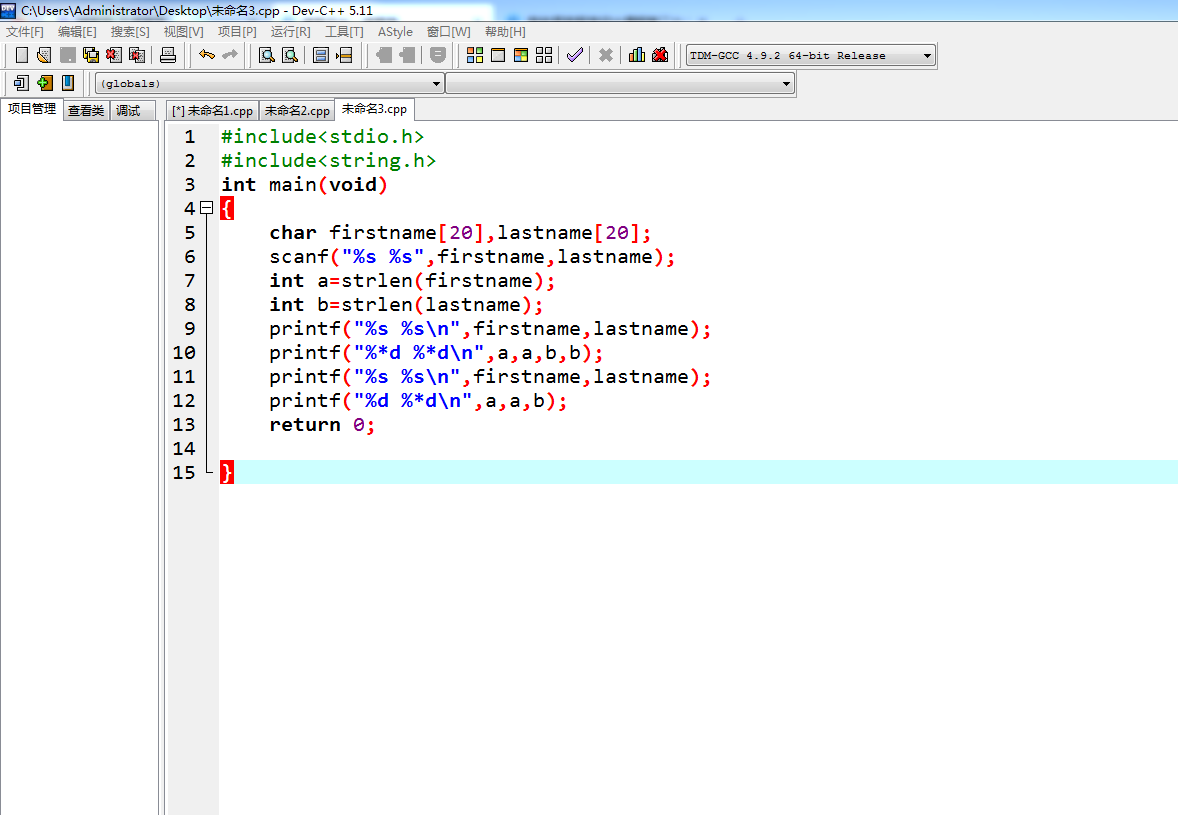
Task: Click the return 0; line
Action: 322,425
